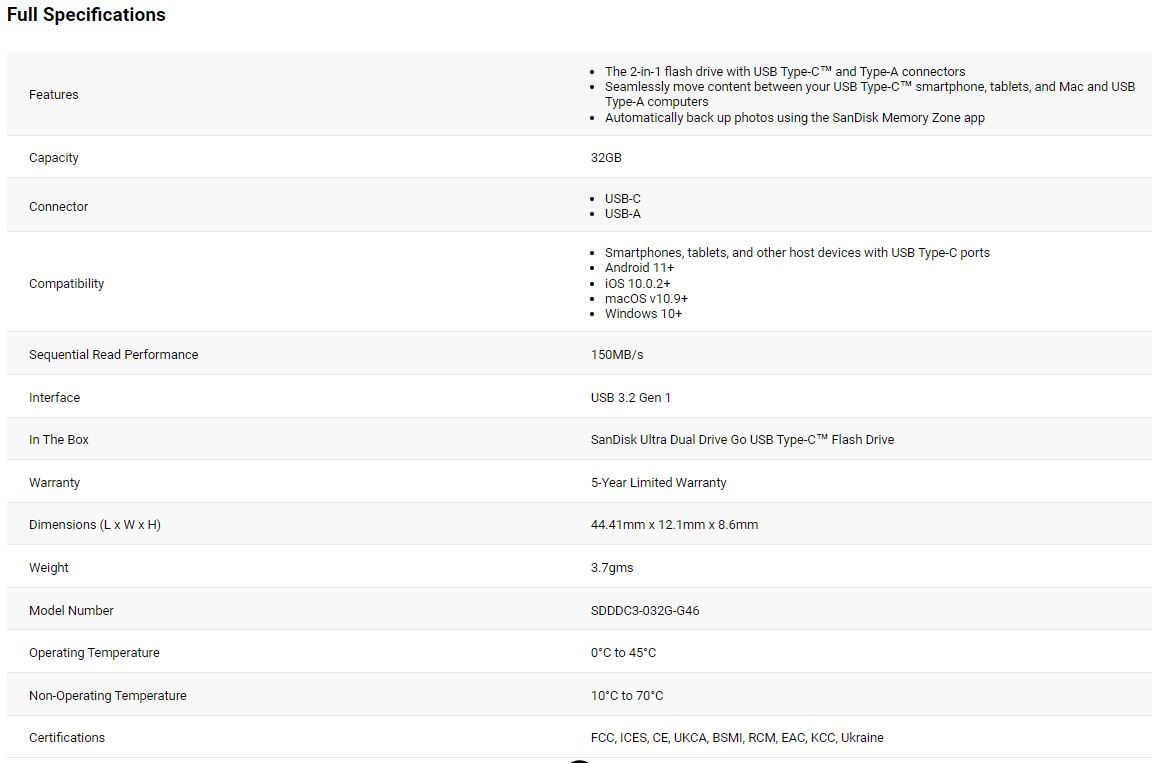The width and height of the screenshot is (1161, 763).
Task: Select model number SDDDC3-032G-G46
Action: point(645,611)
